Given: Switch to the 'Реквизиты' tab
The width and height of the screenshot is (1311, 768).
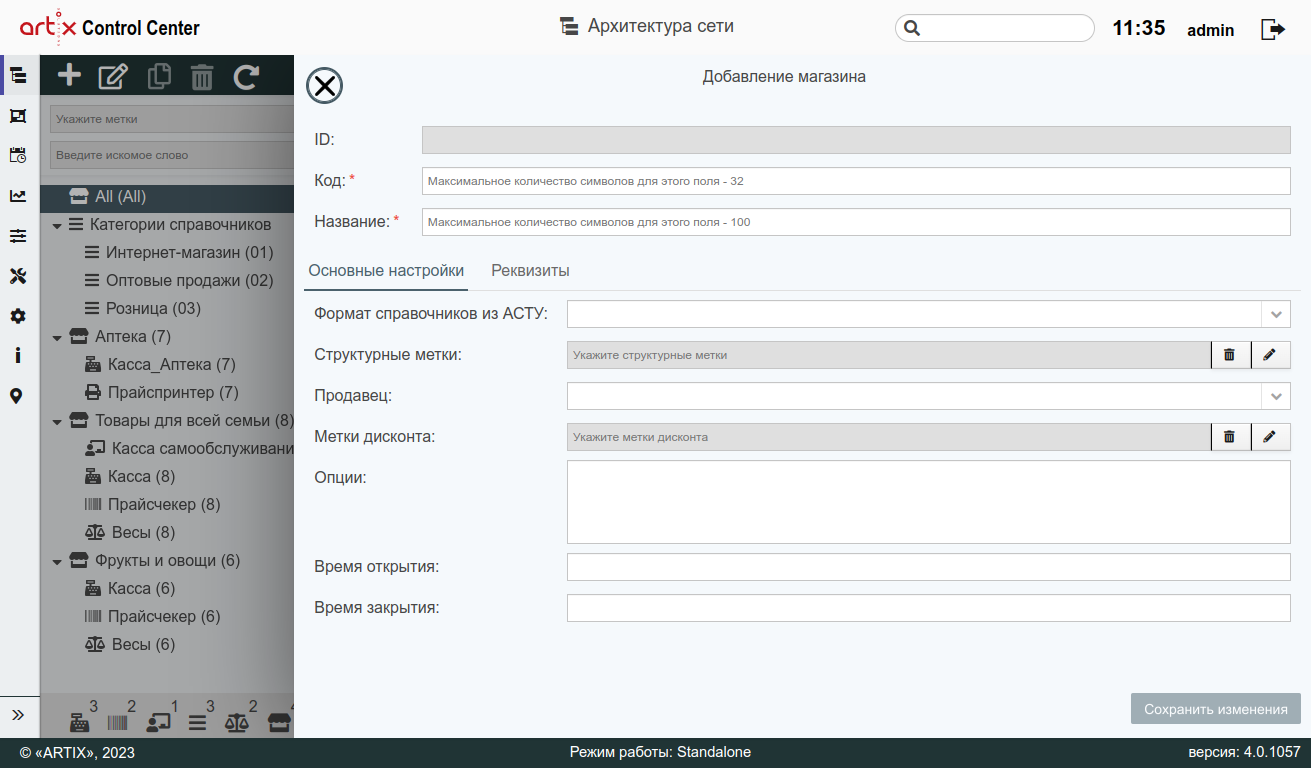Looking at the screenshot, I should [530, 271].
